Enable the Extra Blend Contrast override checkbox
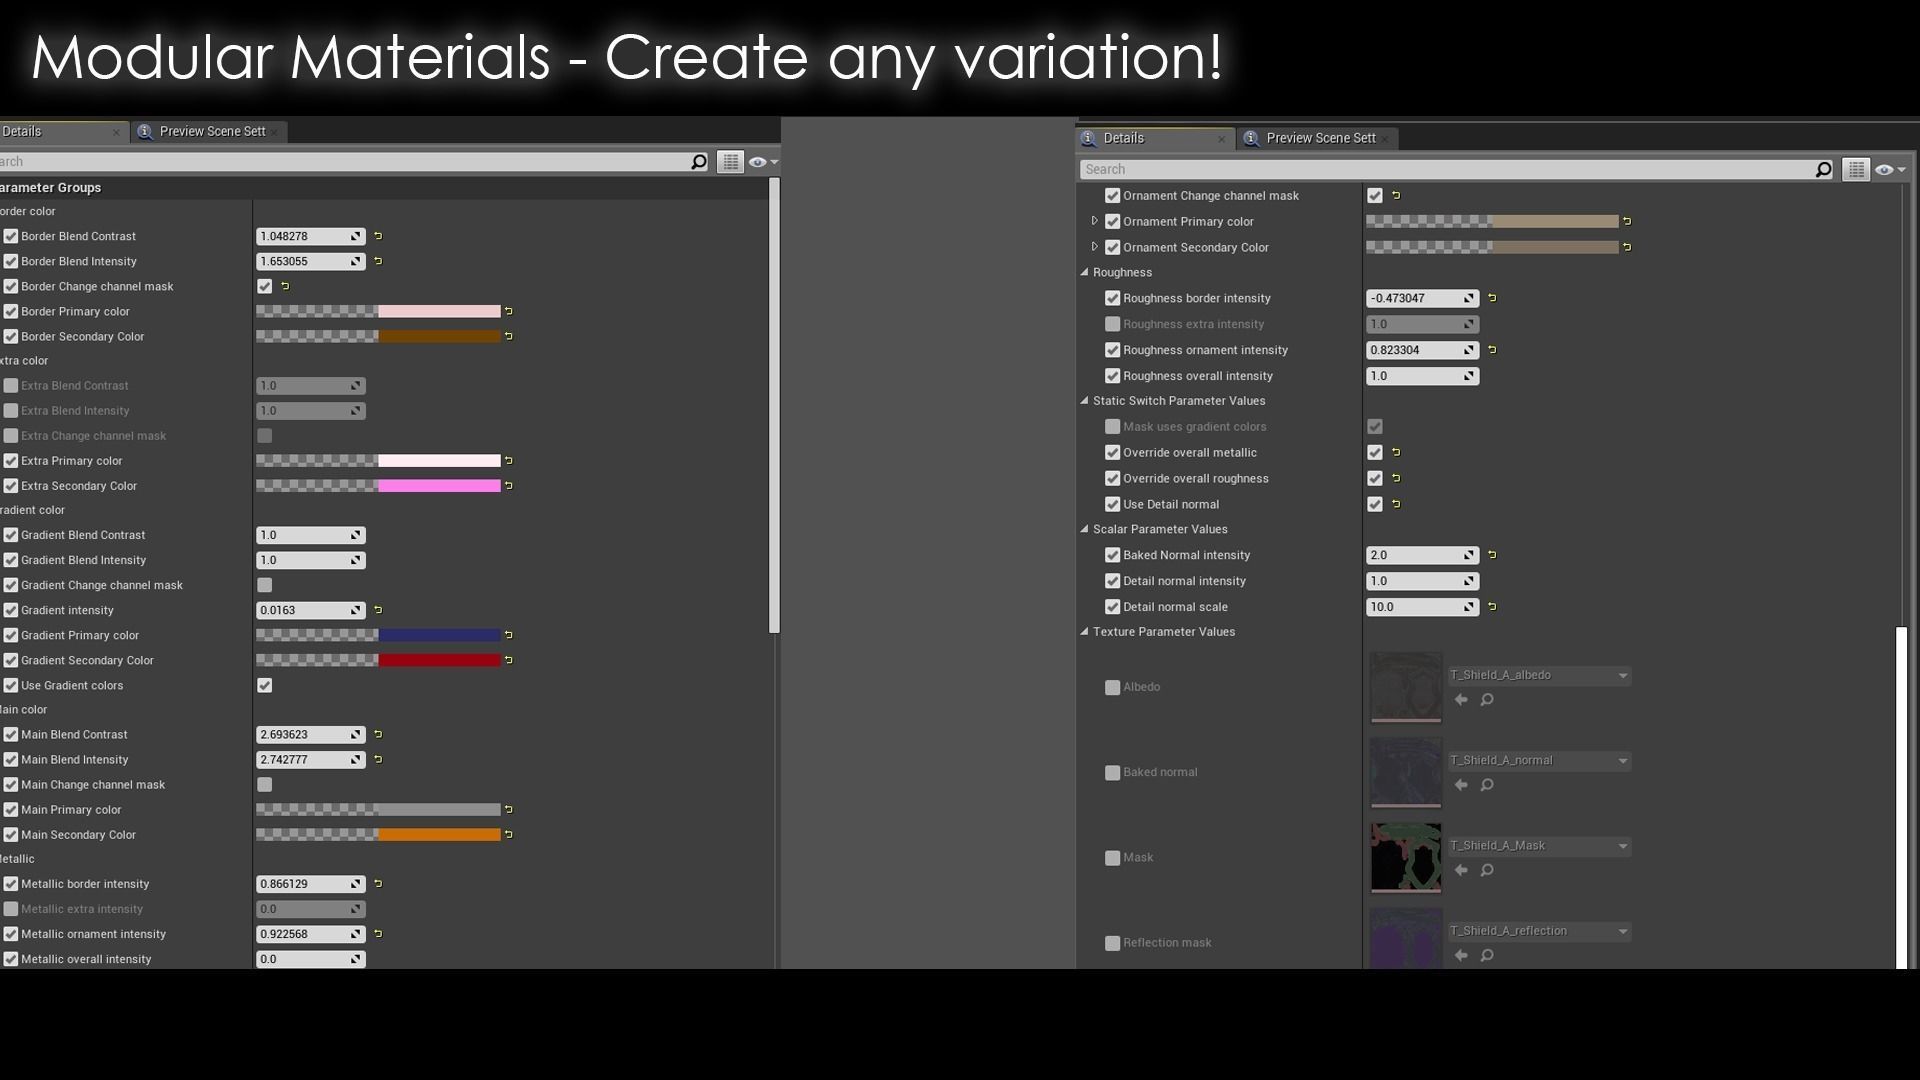The image size is (1920, 1080). click(11, 386)
